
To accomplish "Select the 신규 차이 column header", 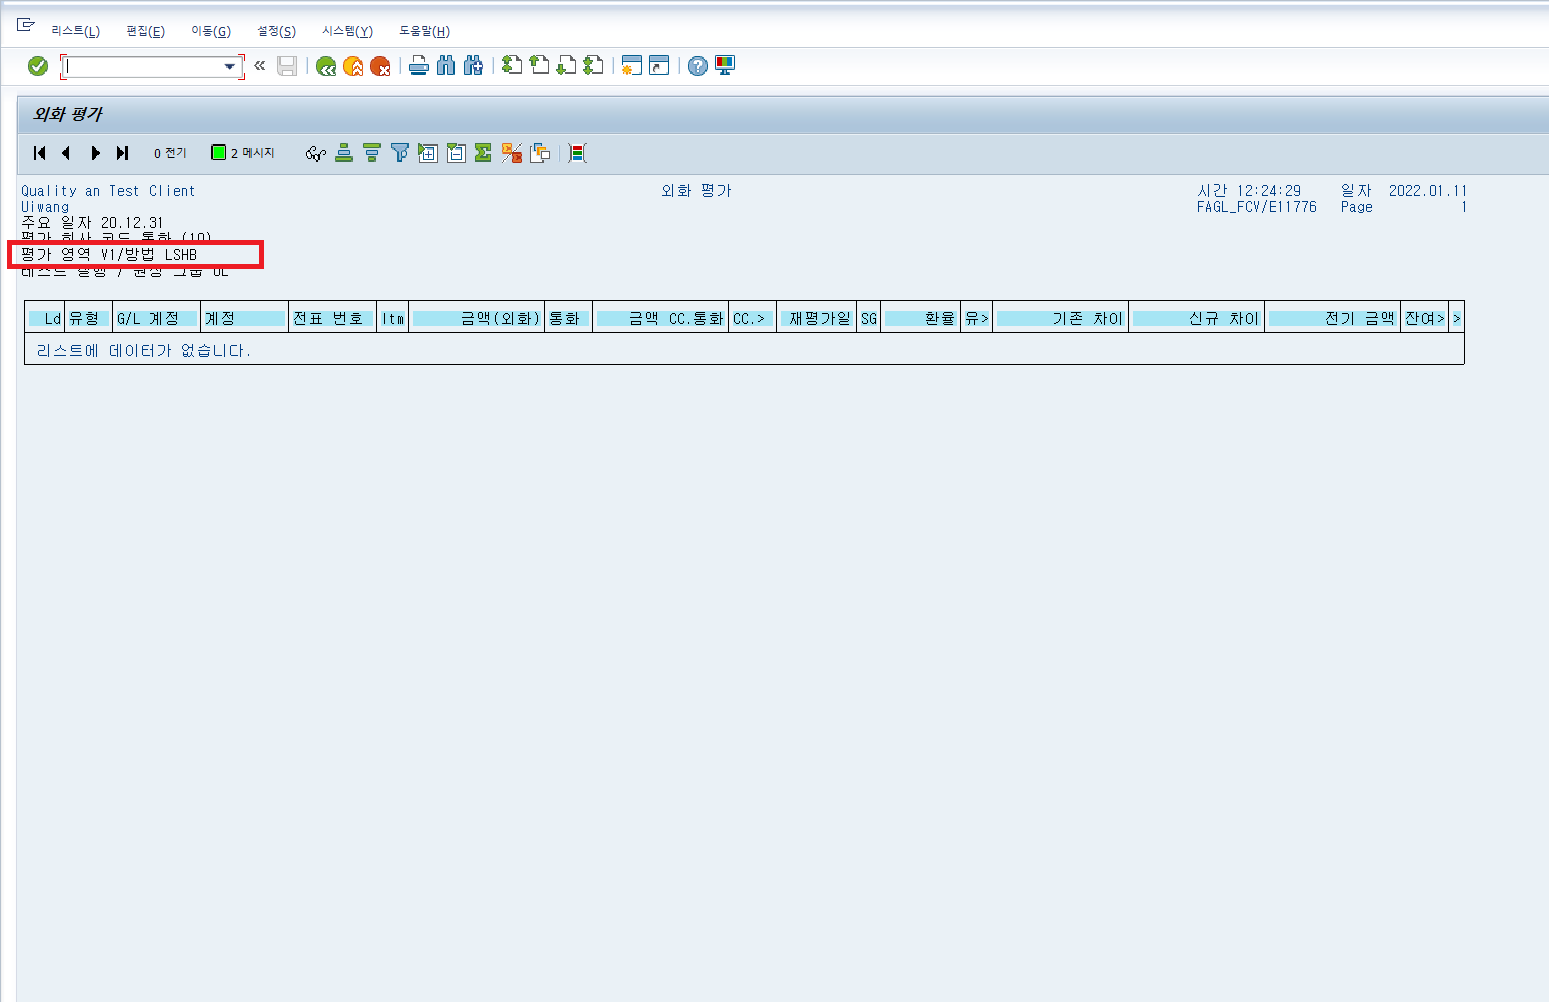I will pyautogui.click(x=1197, y=319).
